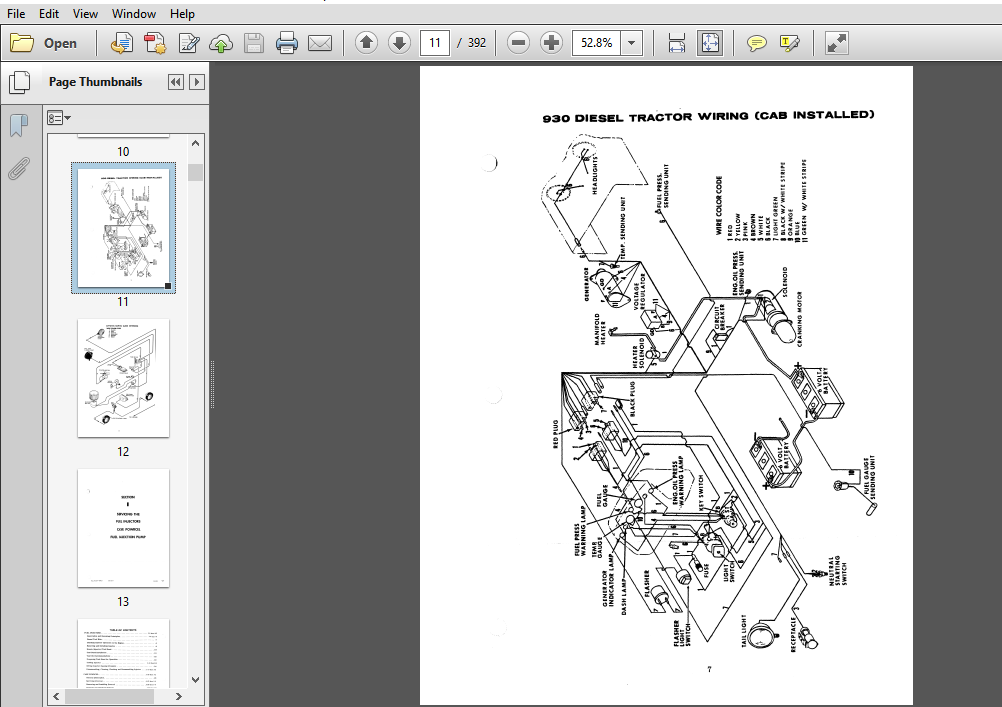Screen dimensions: 1002x707
Task: Click the page number field showing 11
Action: click(435, 43)
